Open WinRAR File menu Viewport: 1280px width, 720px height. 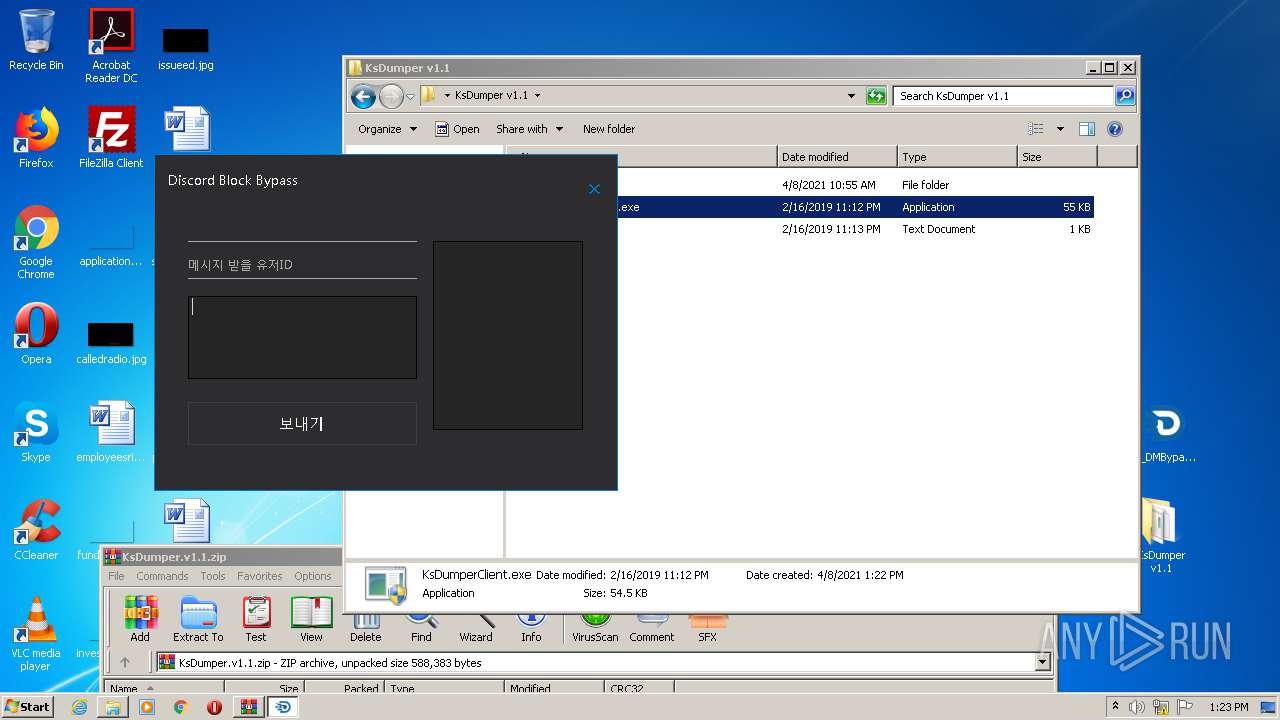tap(116, 576)
